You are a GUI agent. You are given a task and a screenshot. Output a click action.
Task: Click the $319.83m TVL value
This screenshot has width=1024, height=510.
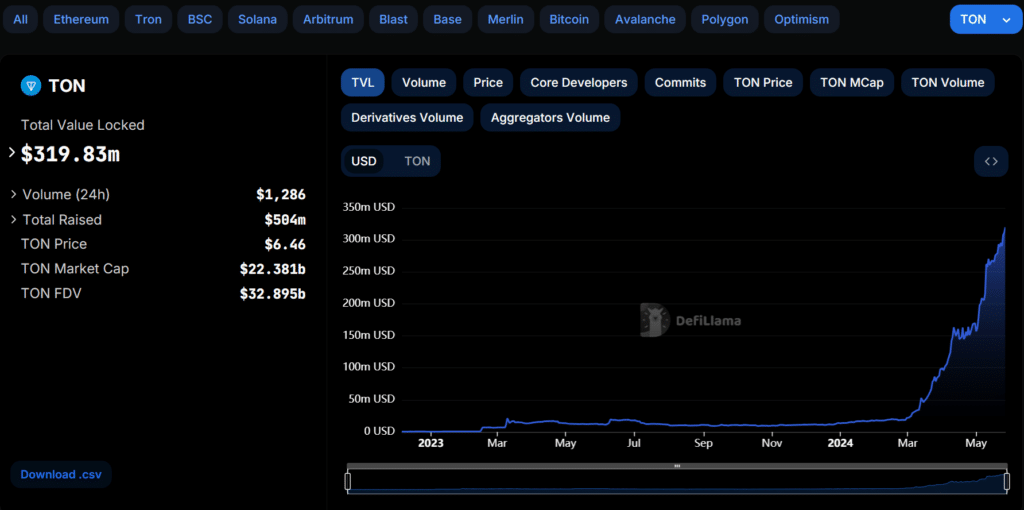(70, 154)
